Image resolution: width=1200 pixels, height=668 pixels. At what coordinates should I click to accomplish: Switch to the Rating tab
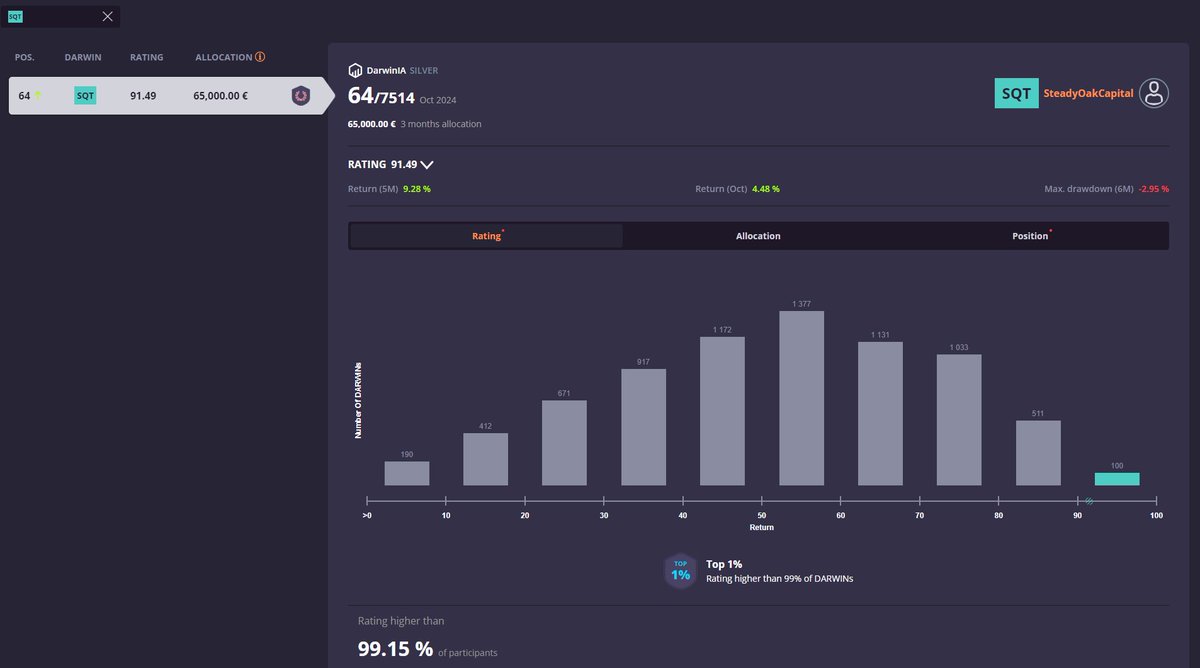tap(487, 236)
